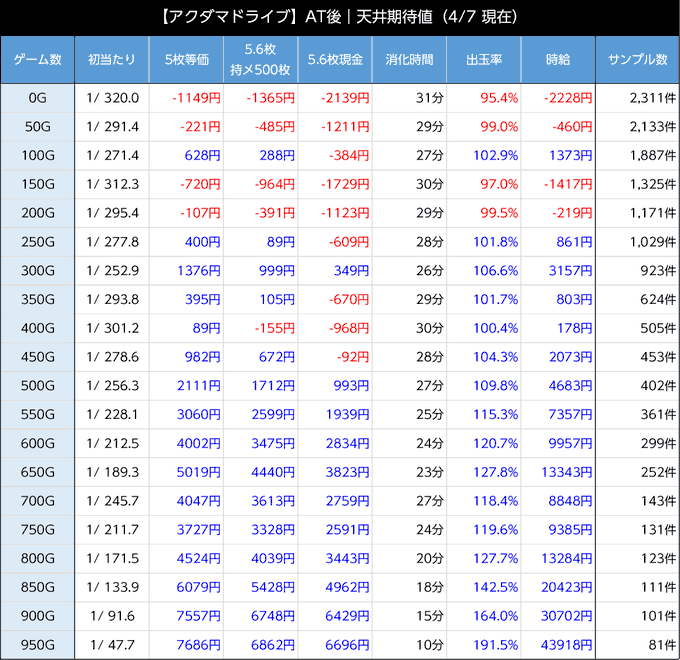Click the 出玉率 column header

point(484,60)
